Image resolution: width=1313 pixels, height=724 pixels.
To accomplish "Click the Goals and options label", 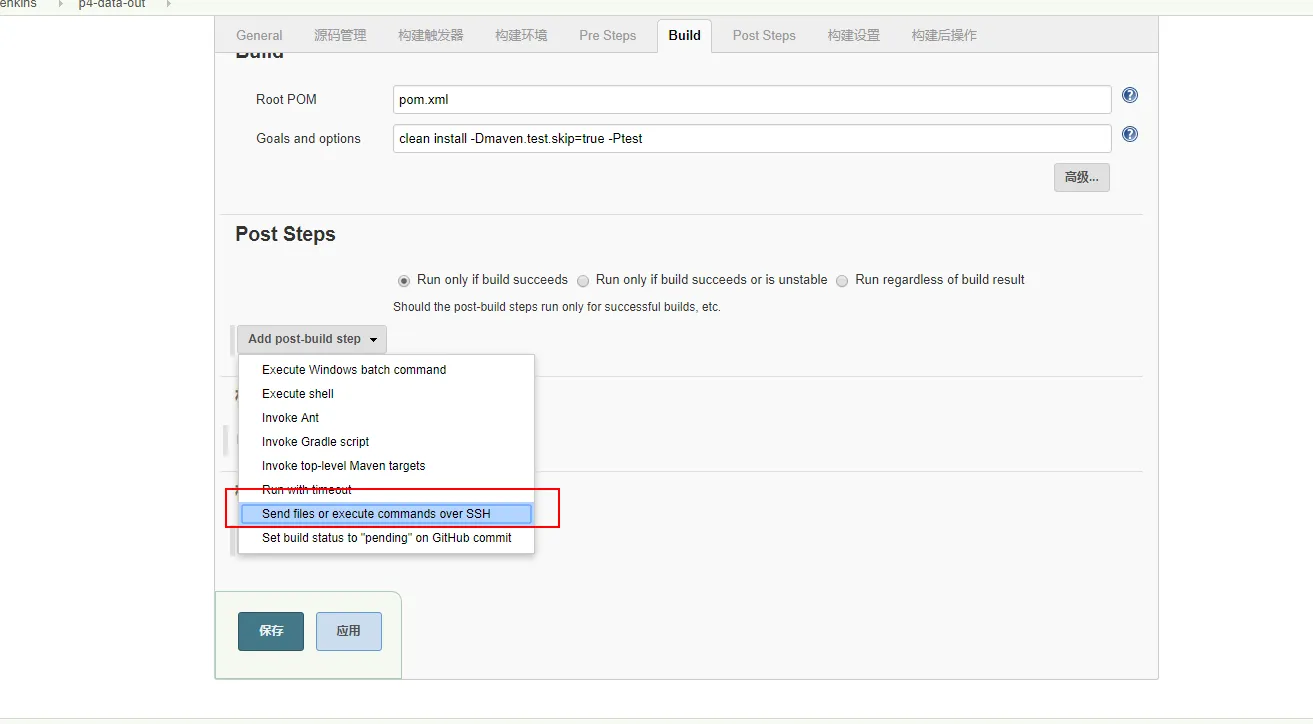I will click(308, 139).
